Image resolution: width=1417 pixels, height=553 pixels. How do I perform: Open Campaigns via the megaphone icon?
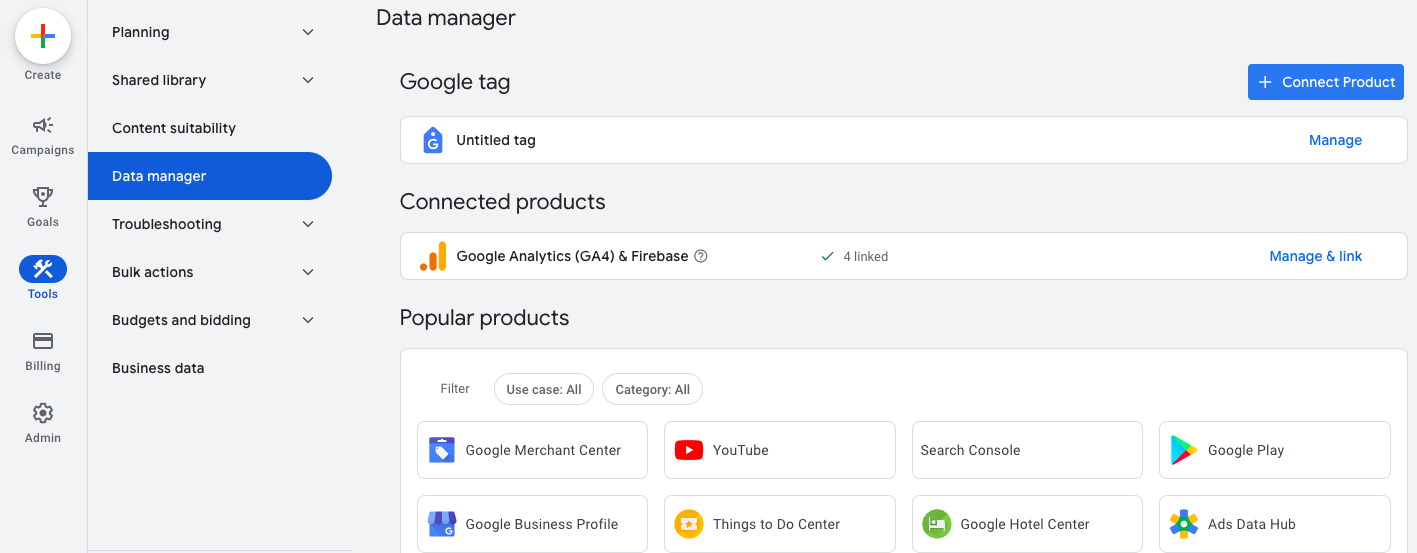pos(43,126)
